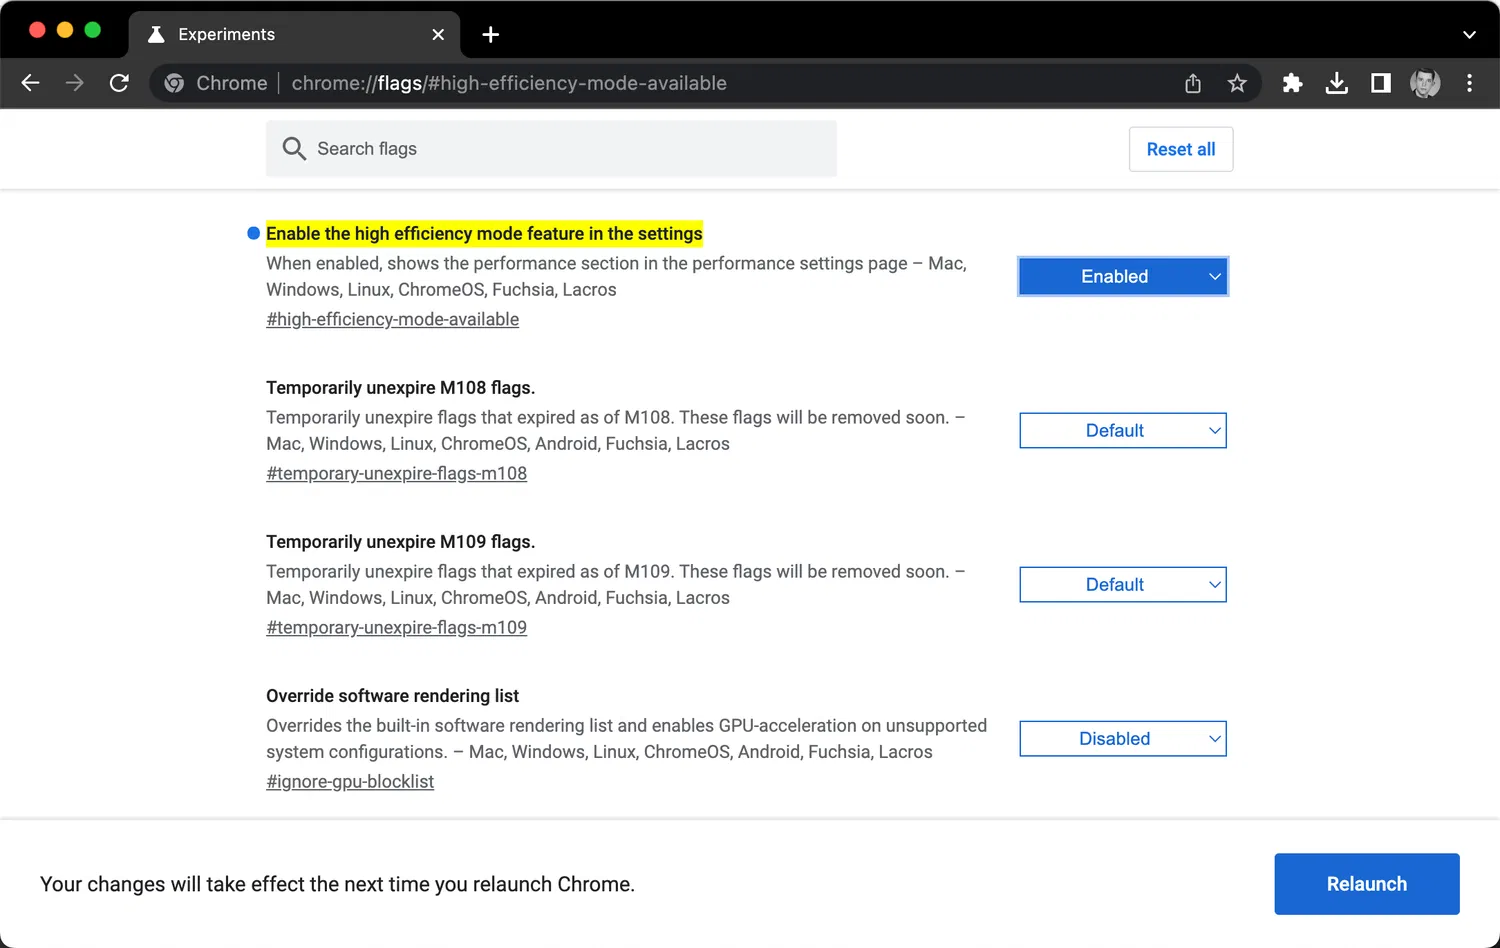Open the M108 flags Default dropdown
1500x948 pixels.
click(1123, 431)
